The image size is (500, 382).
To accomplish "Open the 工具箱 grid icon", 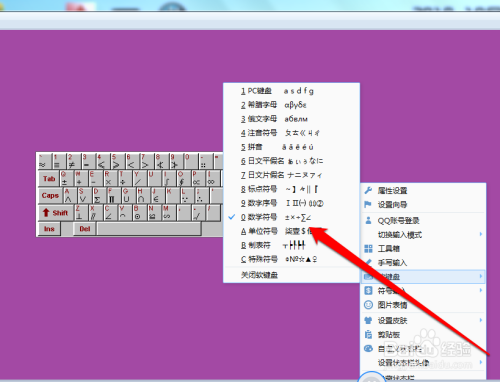I will 368,248.
